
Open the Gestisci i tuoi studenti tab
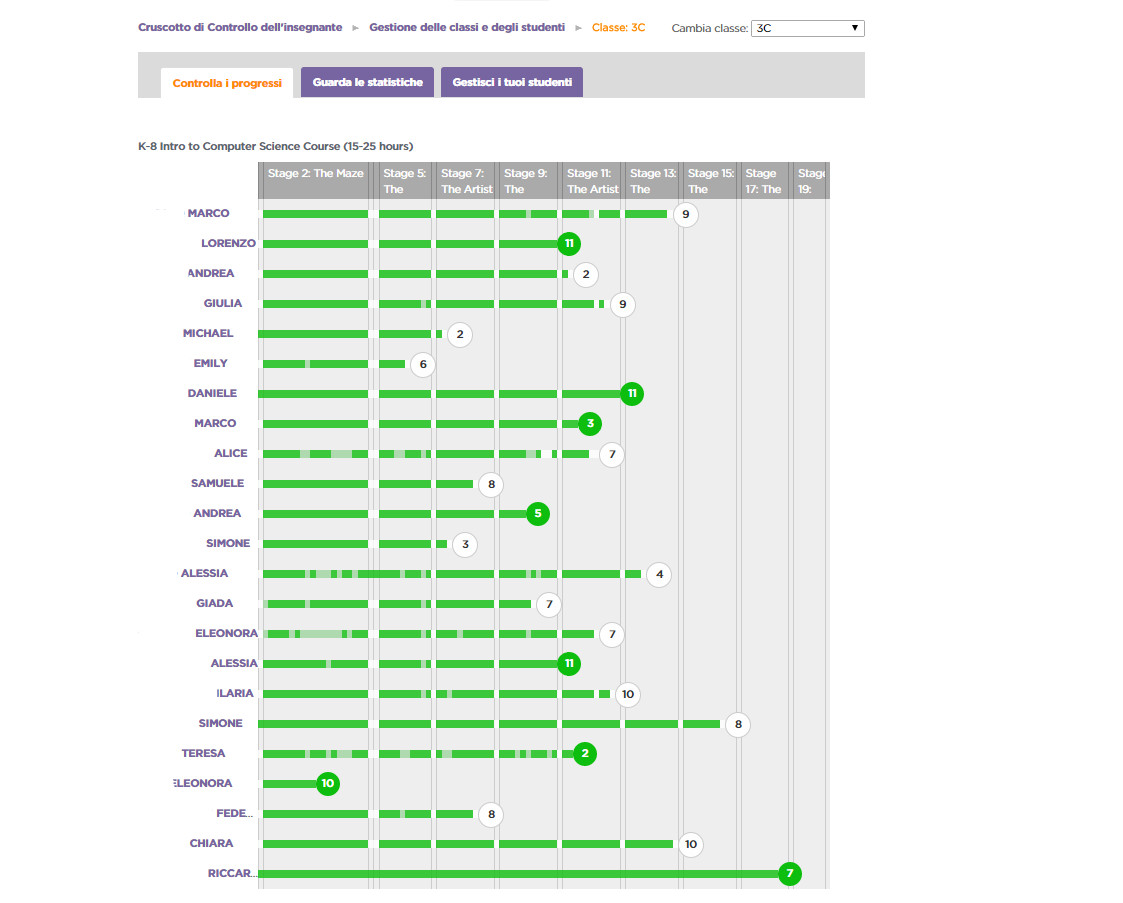click(x=511, y=83)
